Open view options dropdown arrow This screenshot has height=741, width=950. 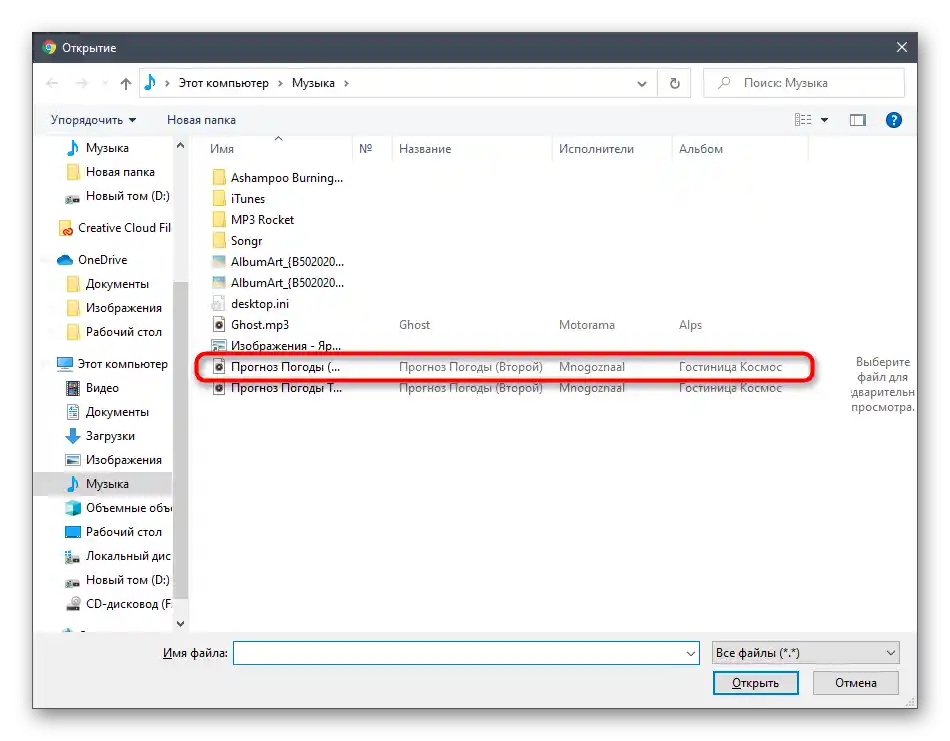coord(824,120)
